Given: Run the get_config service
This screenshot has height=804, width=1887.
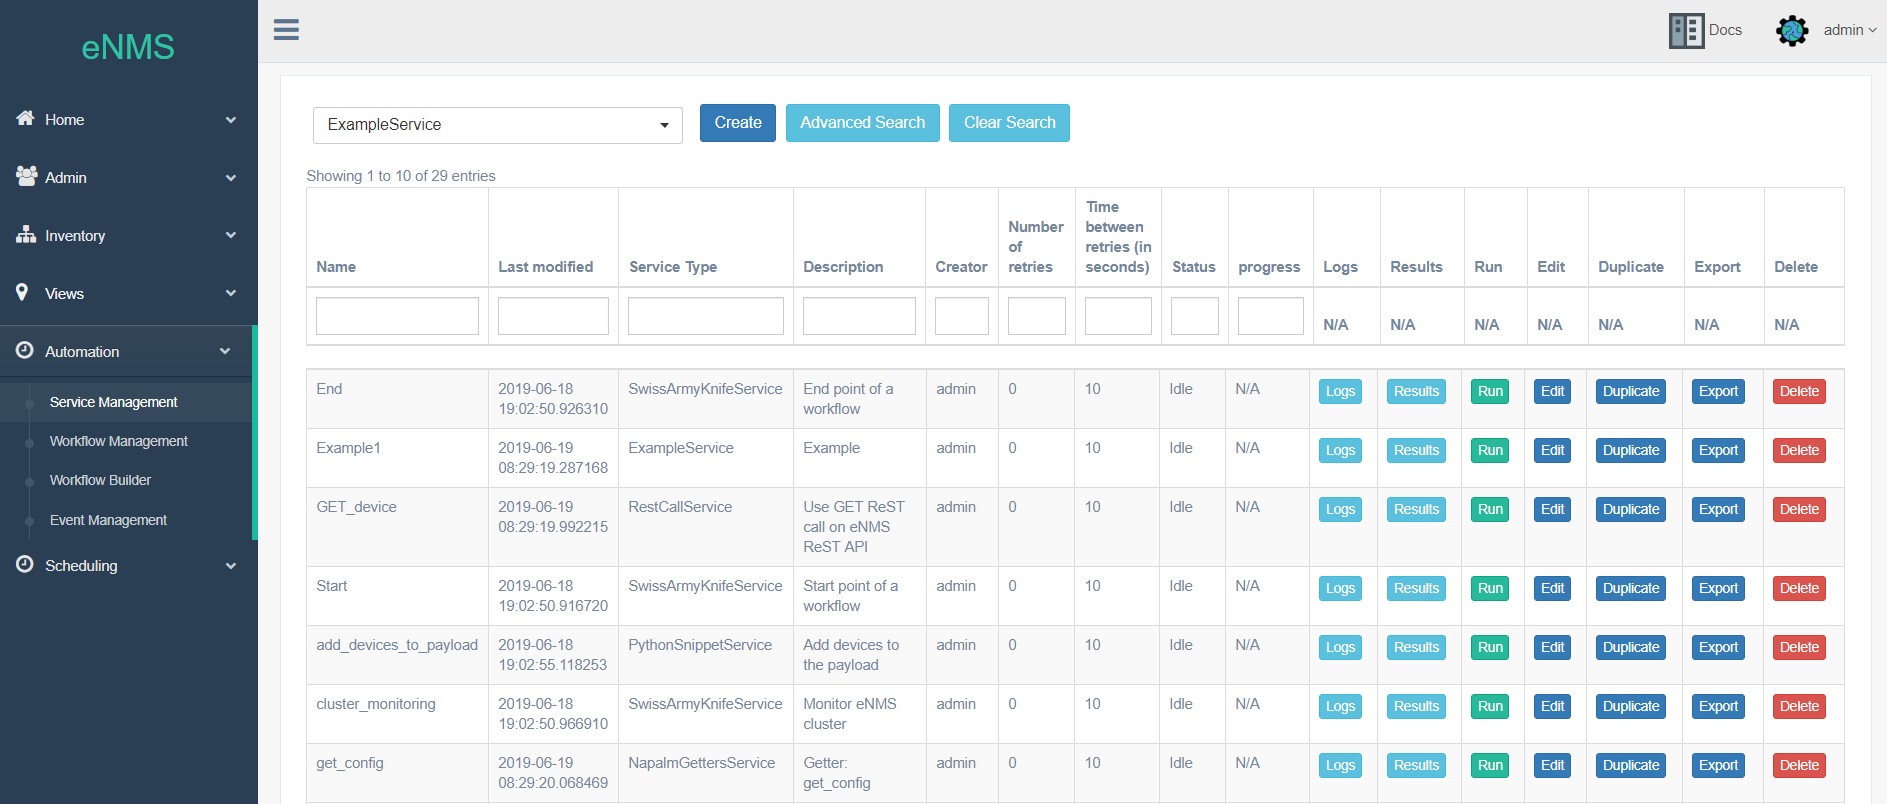Looking at the screenshot, I should pyautogui.click(x=1490, y=766).
